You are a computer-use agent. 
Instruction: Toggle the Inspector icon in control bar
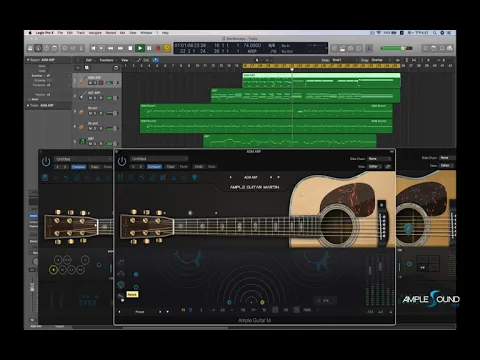pyautogui.click(x=38, y=48)
